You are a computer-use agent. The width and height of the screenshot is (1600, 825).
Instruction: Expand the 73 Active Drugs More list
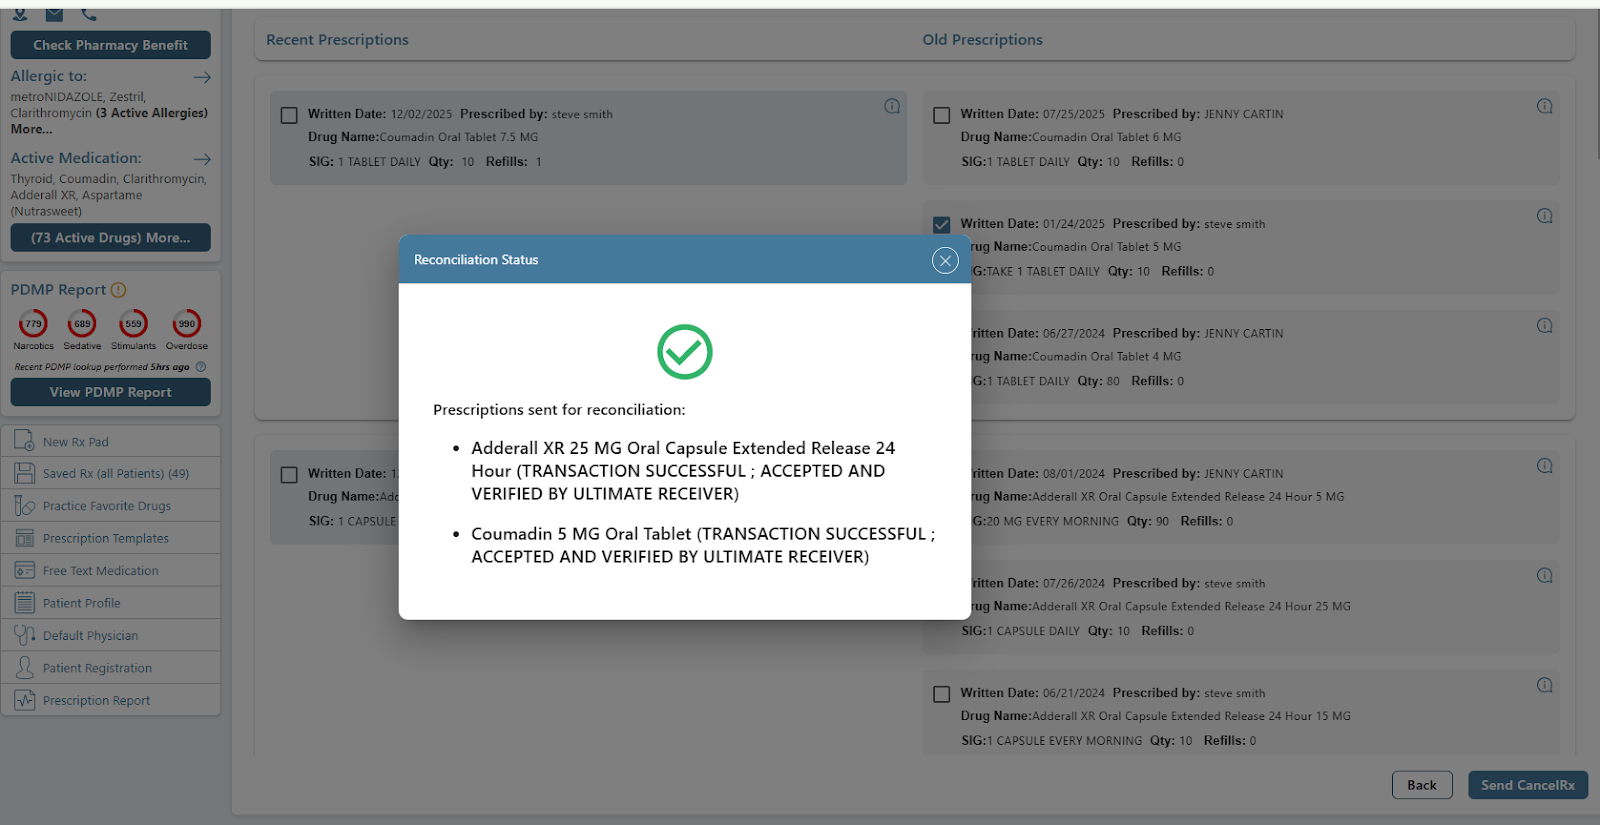[110, 238]
